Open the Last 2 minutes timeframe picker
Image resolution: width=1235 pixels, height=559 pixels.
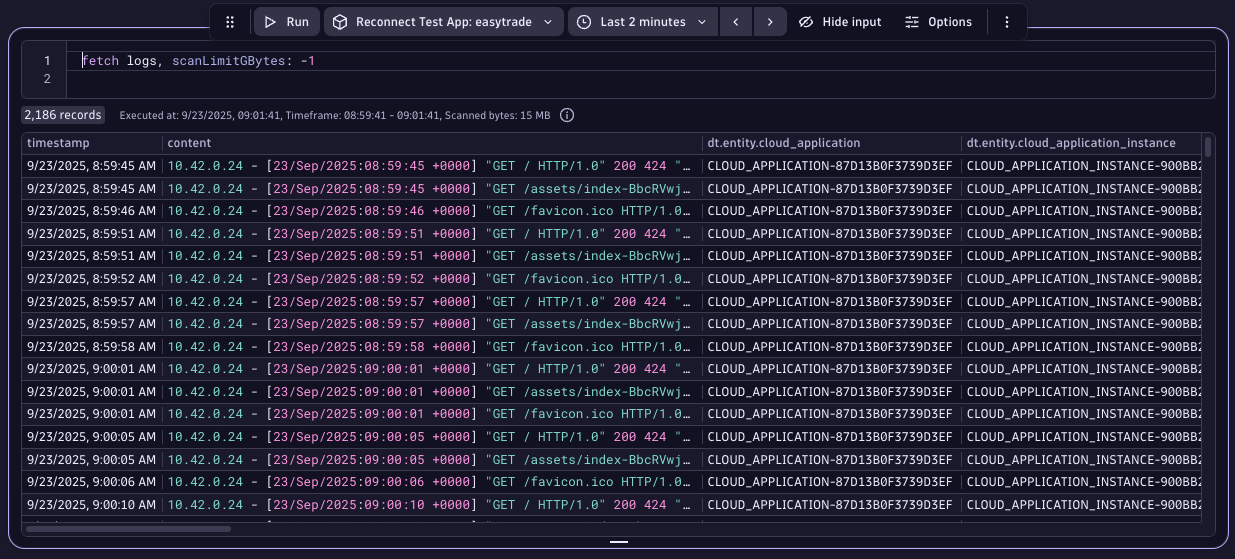tap(643, 22)
